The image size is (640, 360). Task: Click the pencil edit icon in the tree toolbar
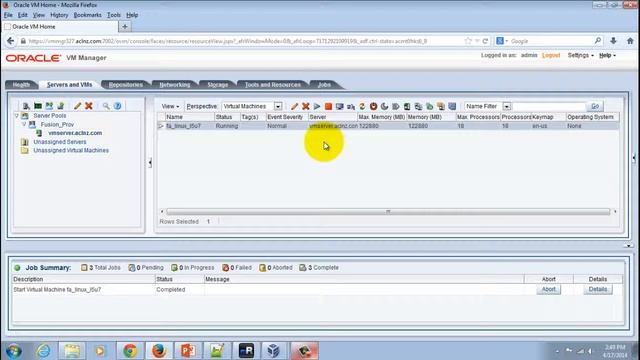(x=77, y=106)
